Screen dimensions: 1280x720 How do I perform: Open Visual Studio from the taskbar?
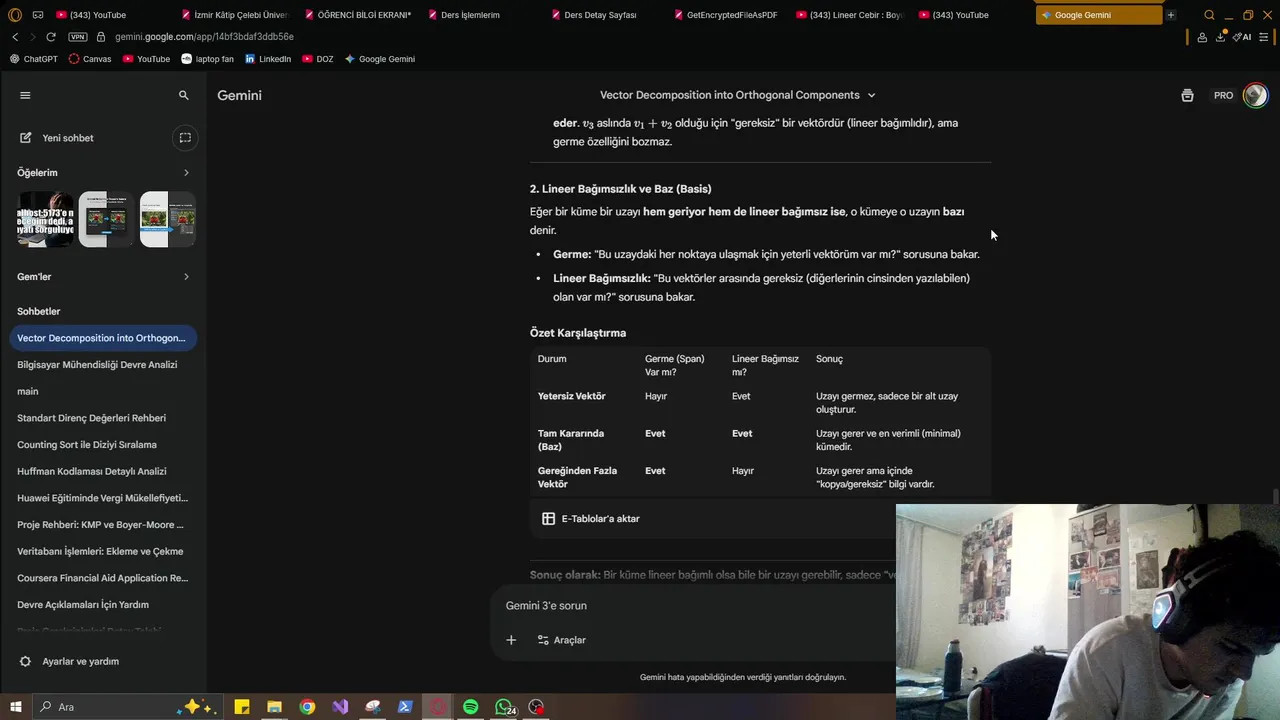pyautogui.click(x=340, y=707)
